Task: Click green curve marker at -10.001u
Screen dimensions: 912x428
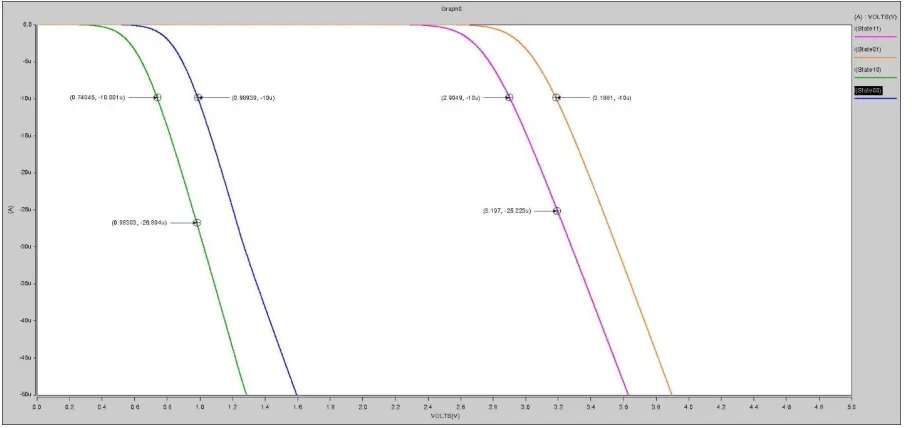Action: point(157,98)
